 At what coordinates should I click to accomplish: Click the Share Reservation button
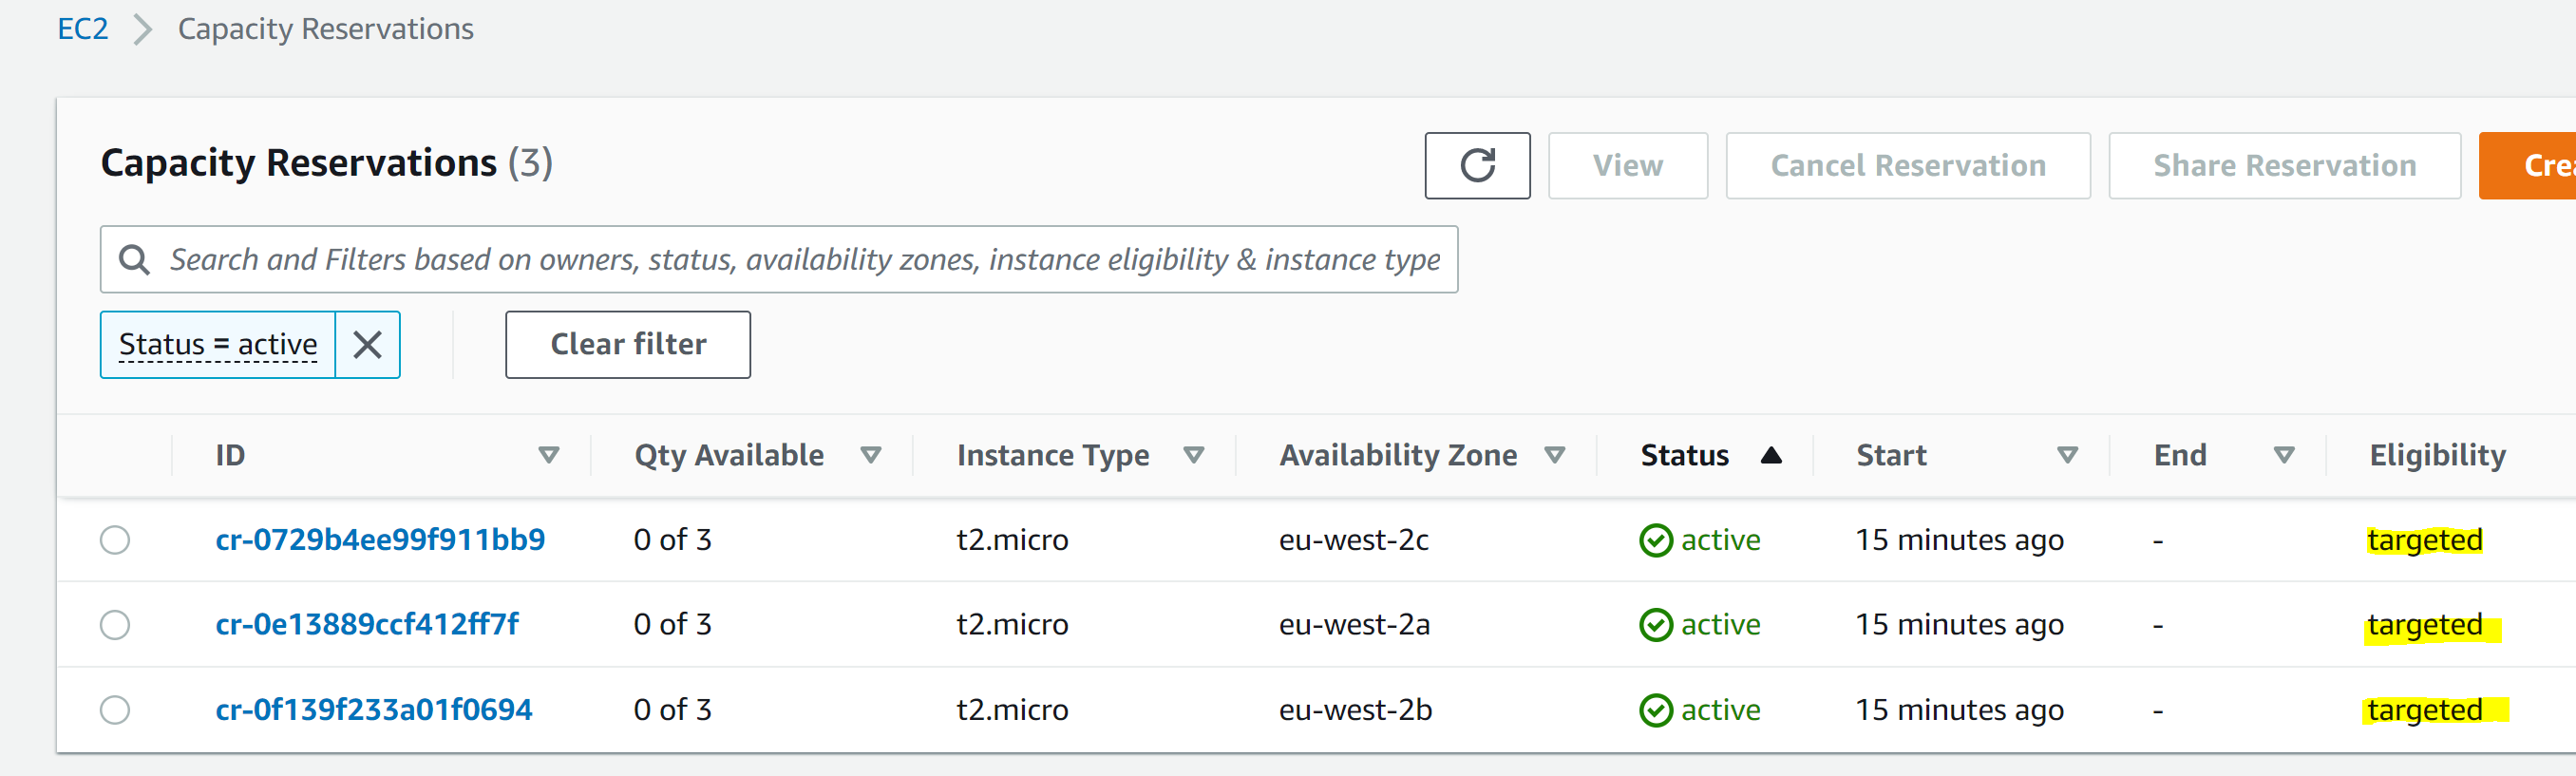pos(2283,166)
